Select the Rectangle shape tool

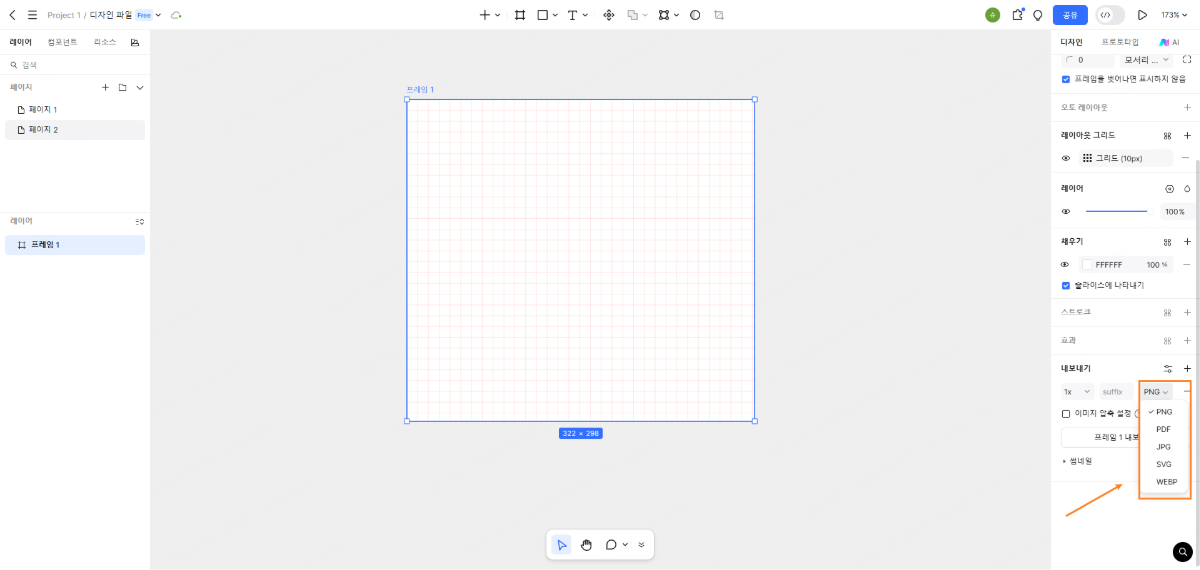pos(543,15)
